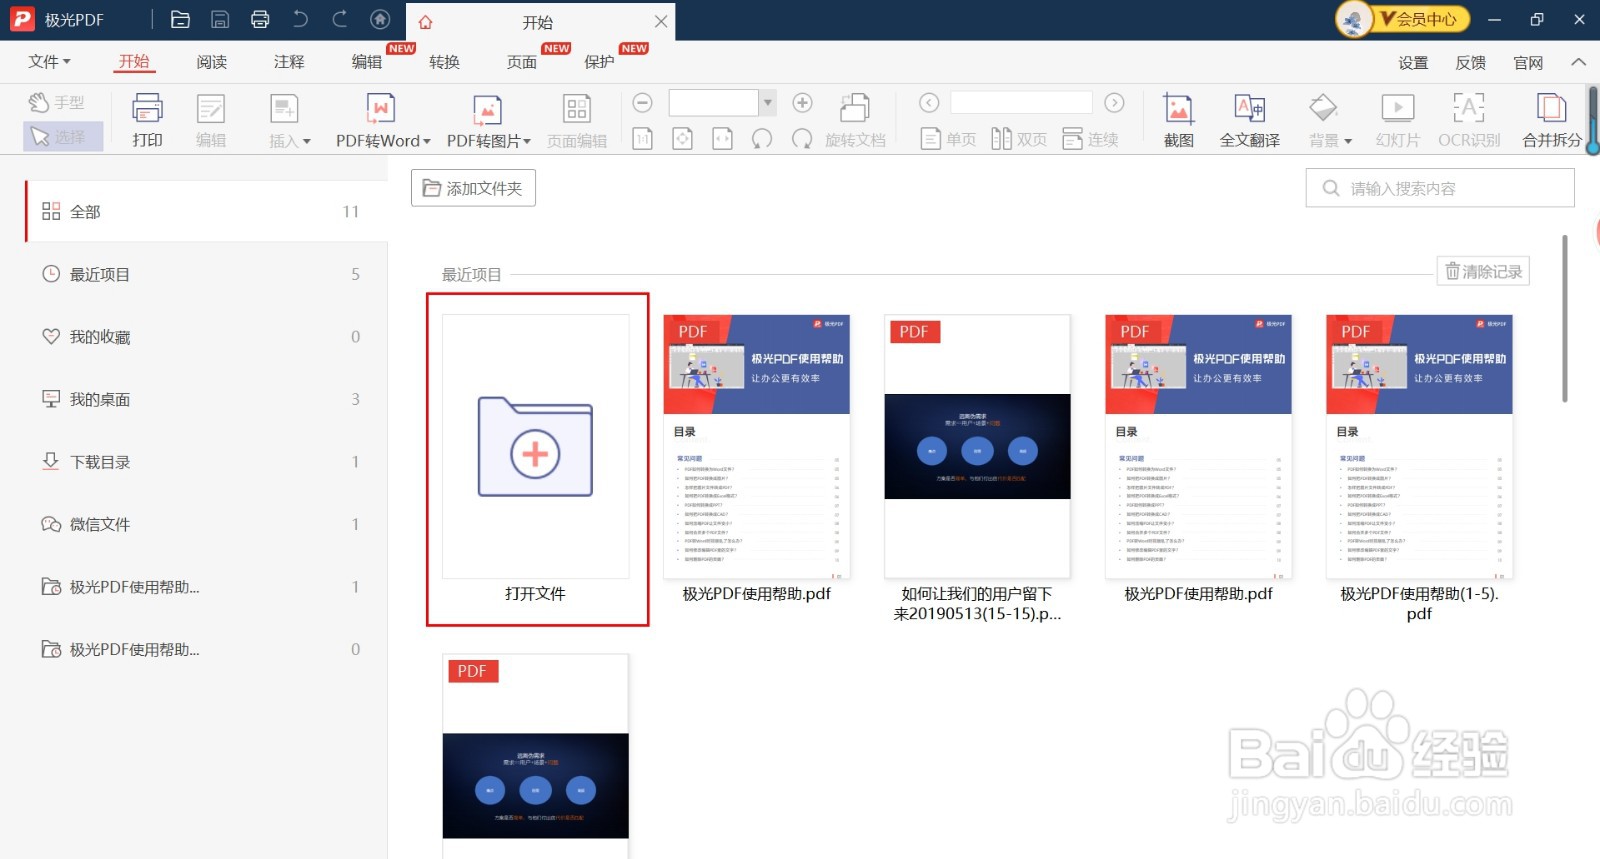Screen dimensions: 1600x859
Task: Click the rotate clockwise icon
Action: pyautogui.click(x=802, y=139)
